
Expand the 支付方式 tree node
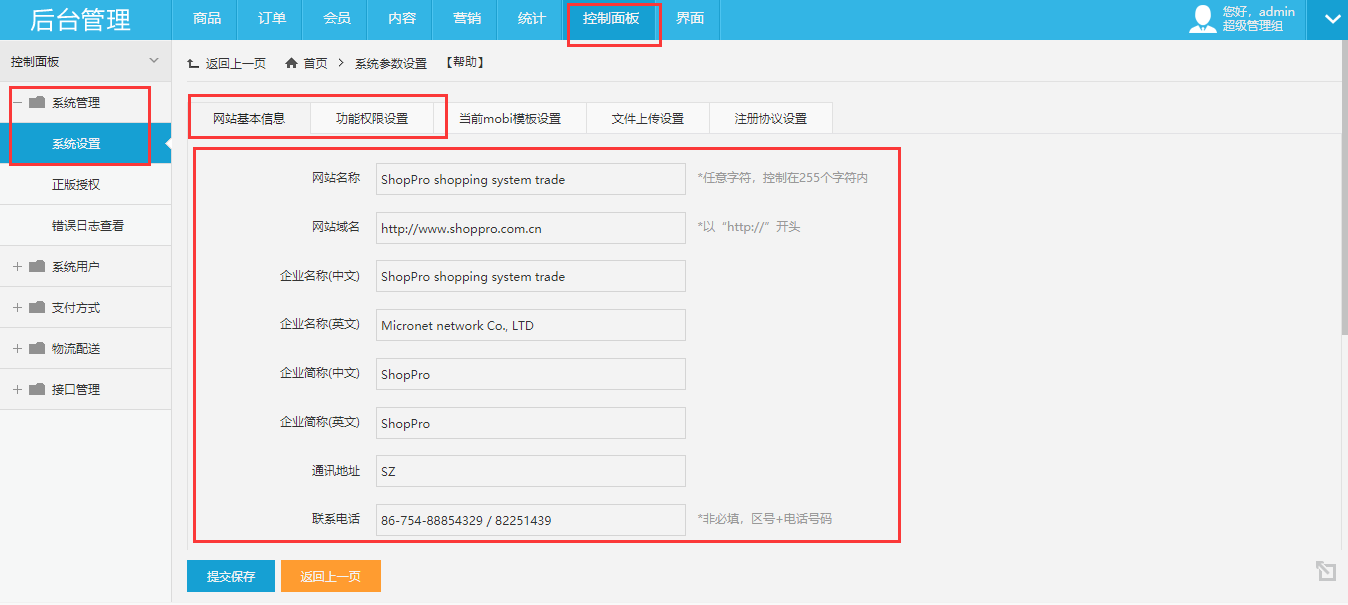pyautogui.click(x=17, y=307)
